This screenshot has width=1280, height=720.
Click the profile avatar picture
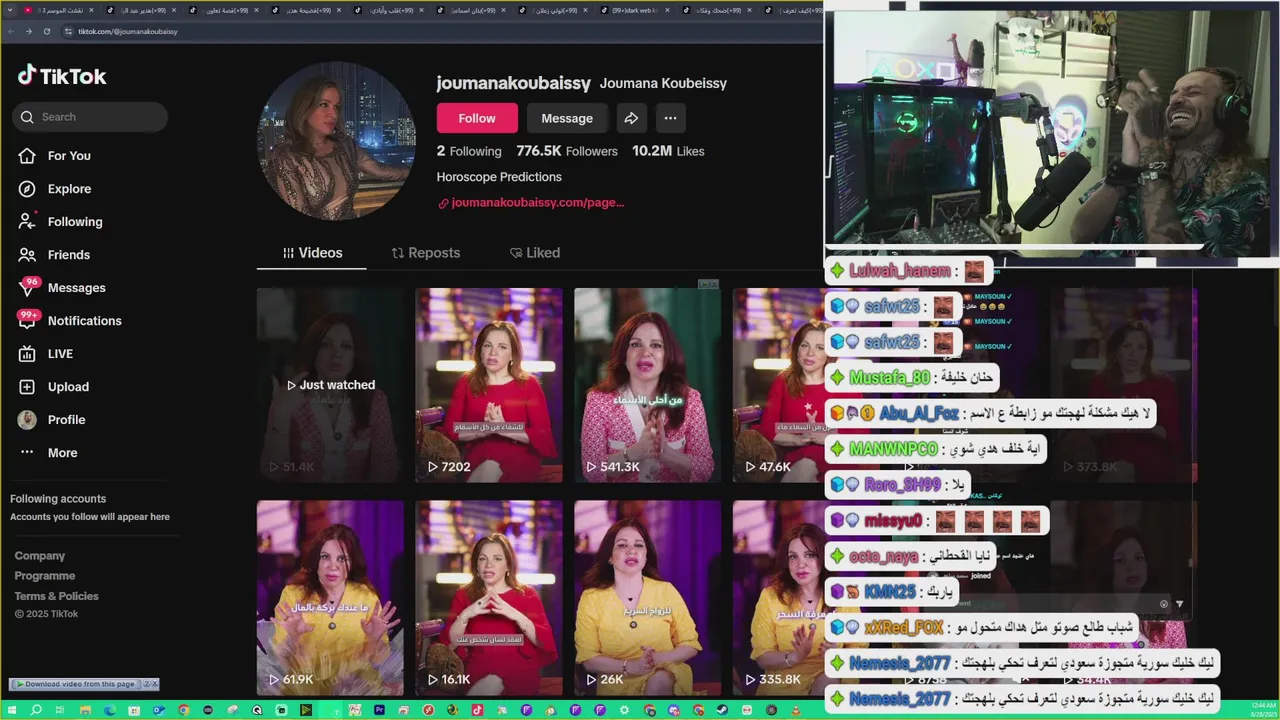pyautogui.click(x=337, y=141)
